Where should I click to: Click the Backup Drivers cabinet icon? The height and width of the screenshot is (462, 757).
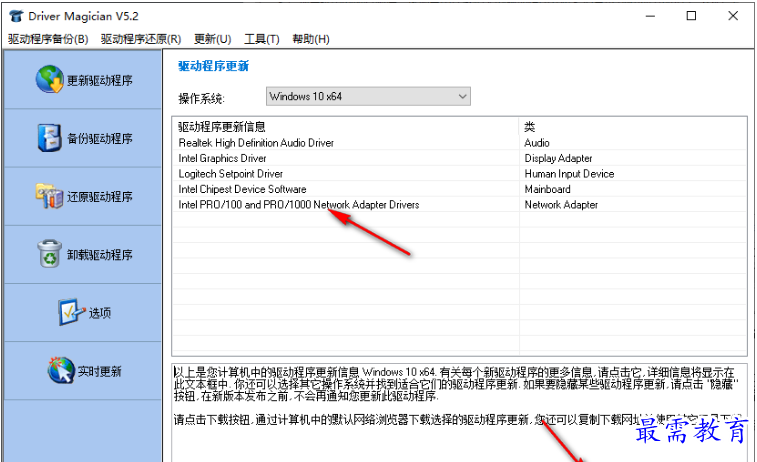pyautogui.click(x=49, y=138)
